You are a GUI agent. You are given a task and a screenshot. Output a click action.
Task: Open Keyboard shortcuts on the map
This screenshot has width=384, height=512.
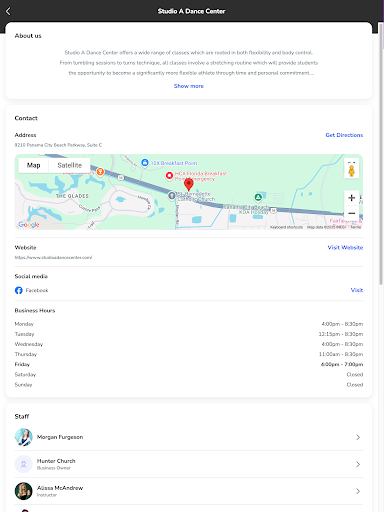tap(286, 227)
